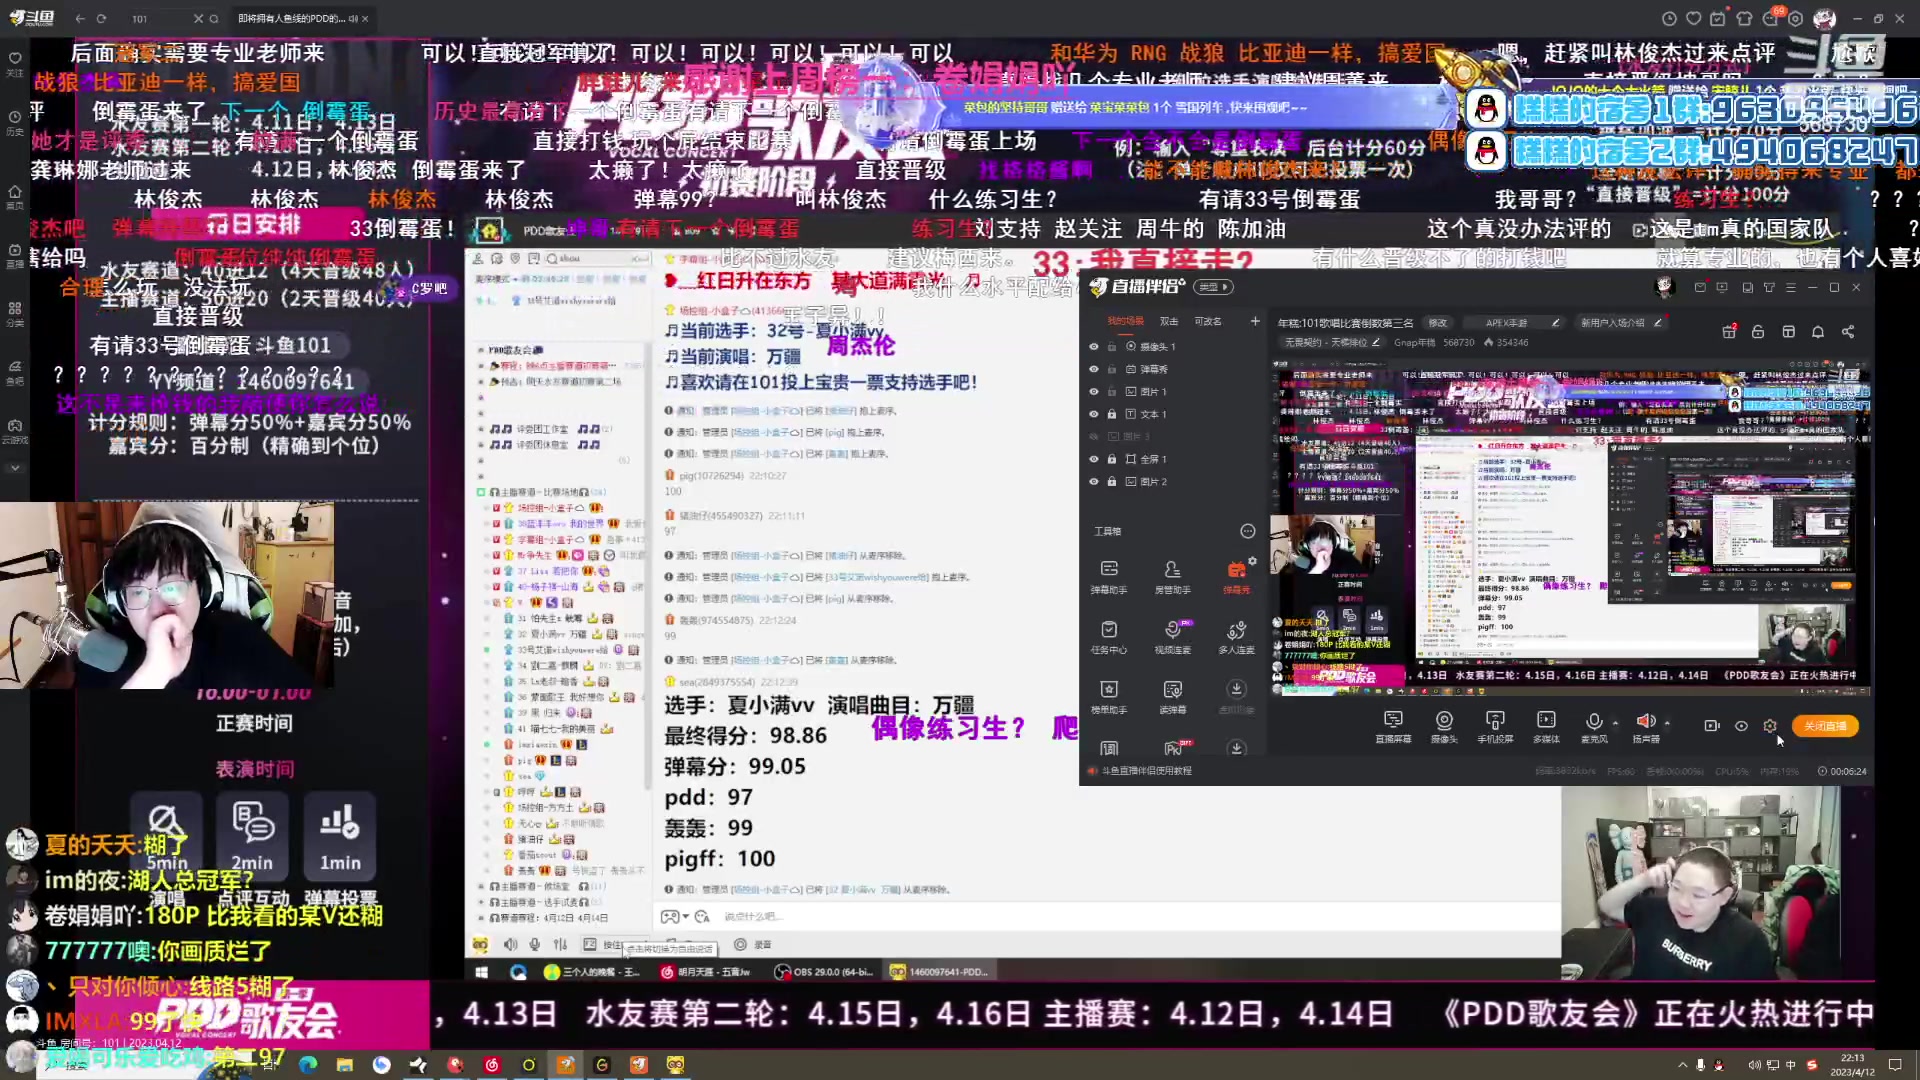The height and width of the screenshot is (1080, 1920).
Task: Open the 房管助手 tool
Action: click(x=1172, y=577)
